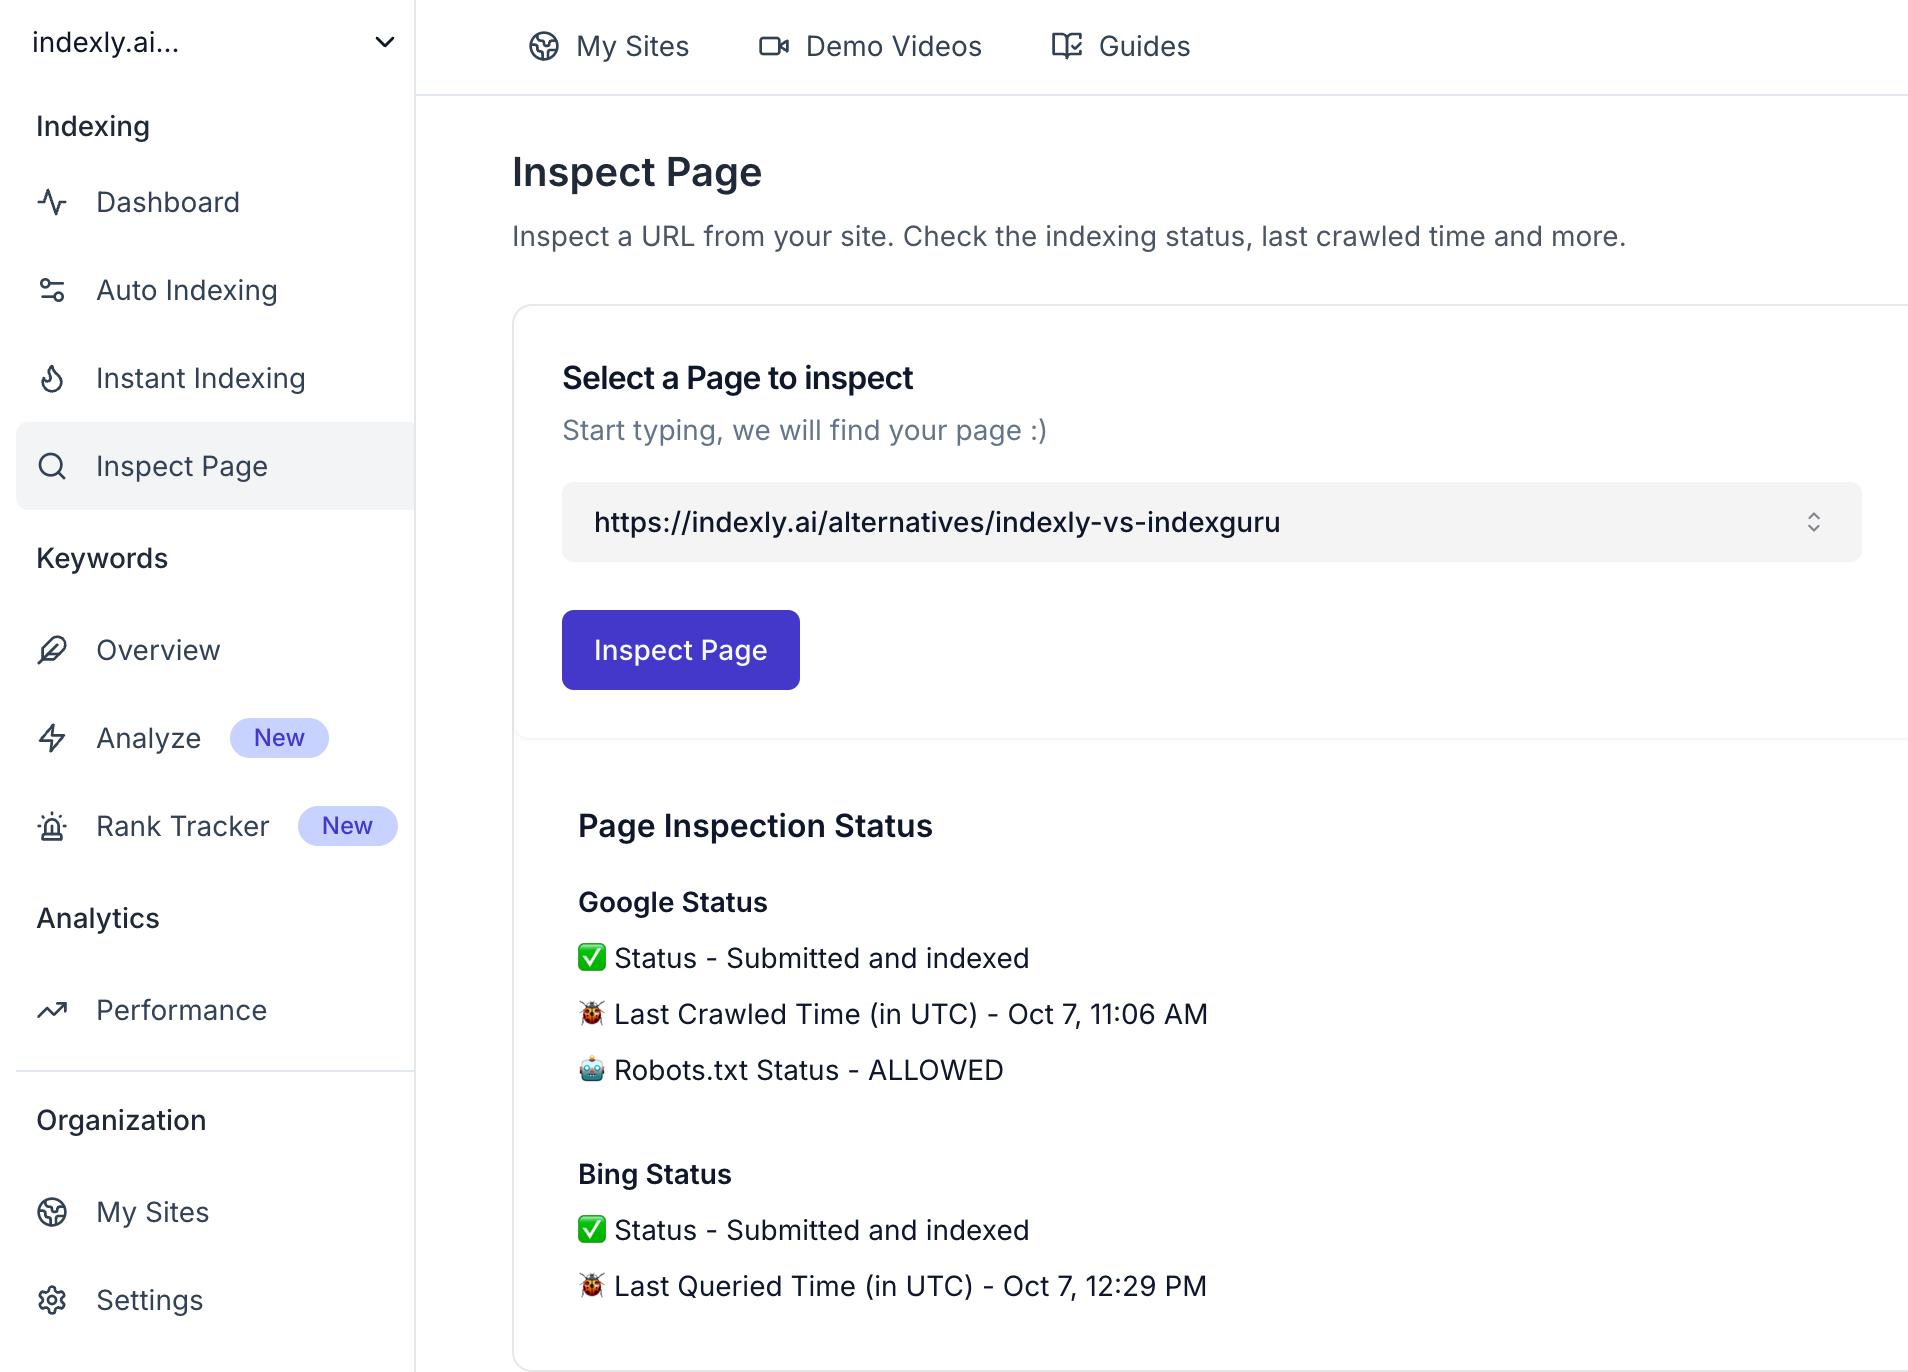The width and height of the screenshot is (1908, 1372).
Task: Click the top bar My Sites globe icon
Action: tap(544, 46)
